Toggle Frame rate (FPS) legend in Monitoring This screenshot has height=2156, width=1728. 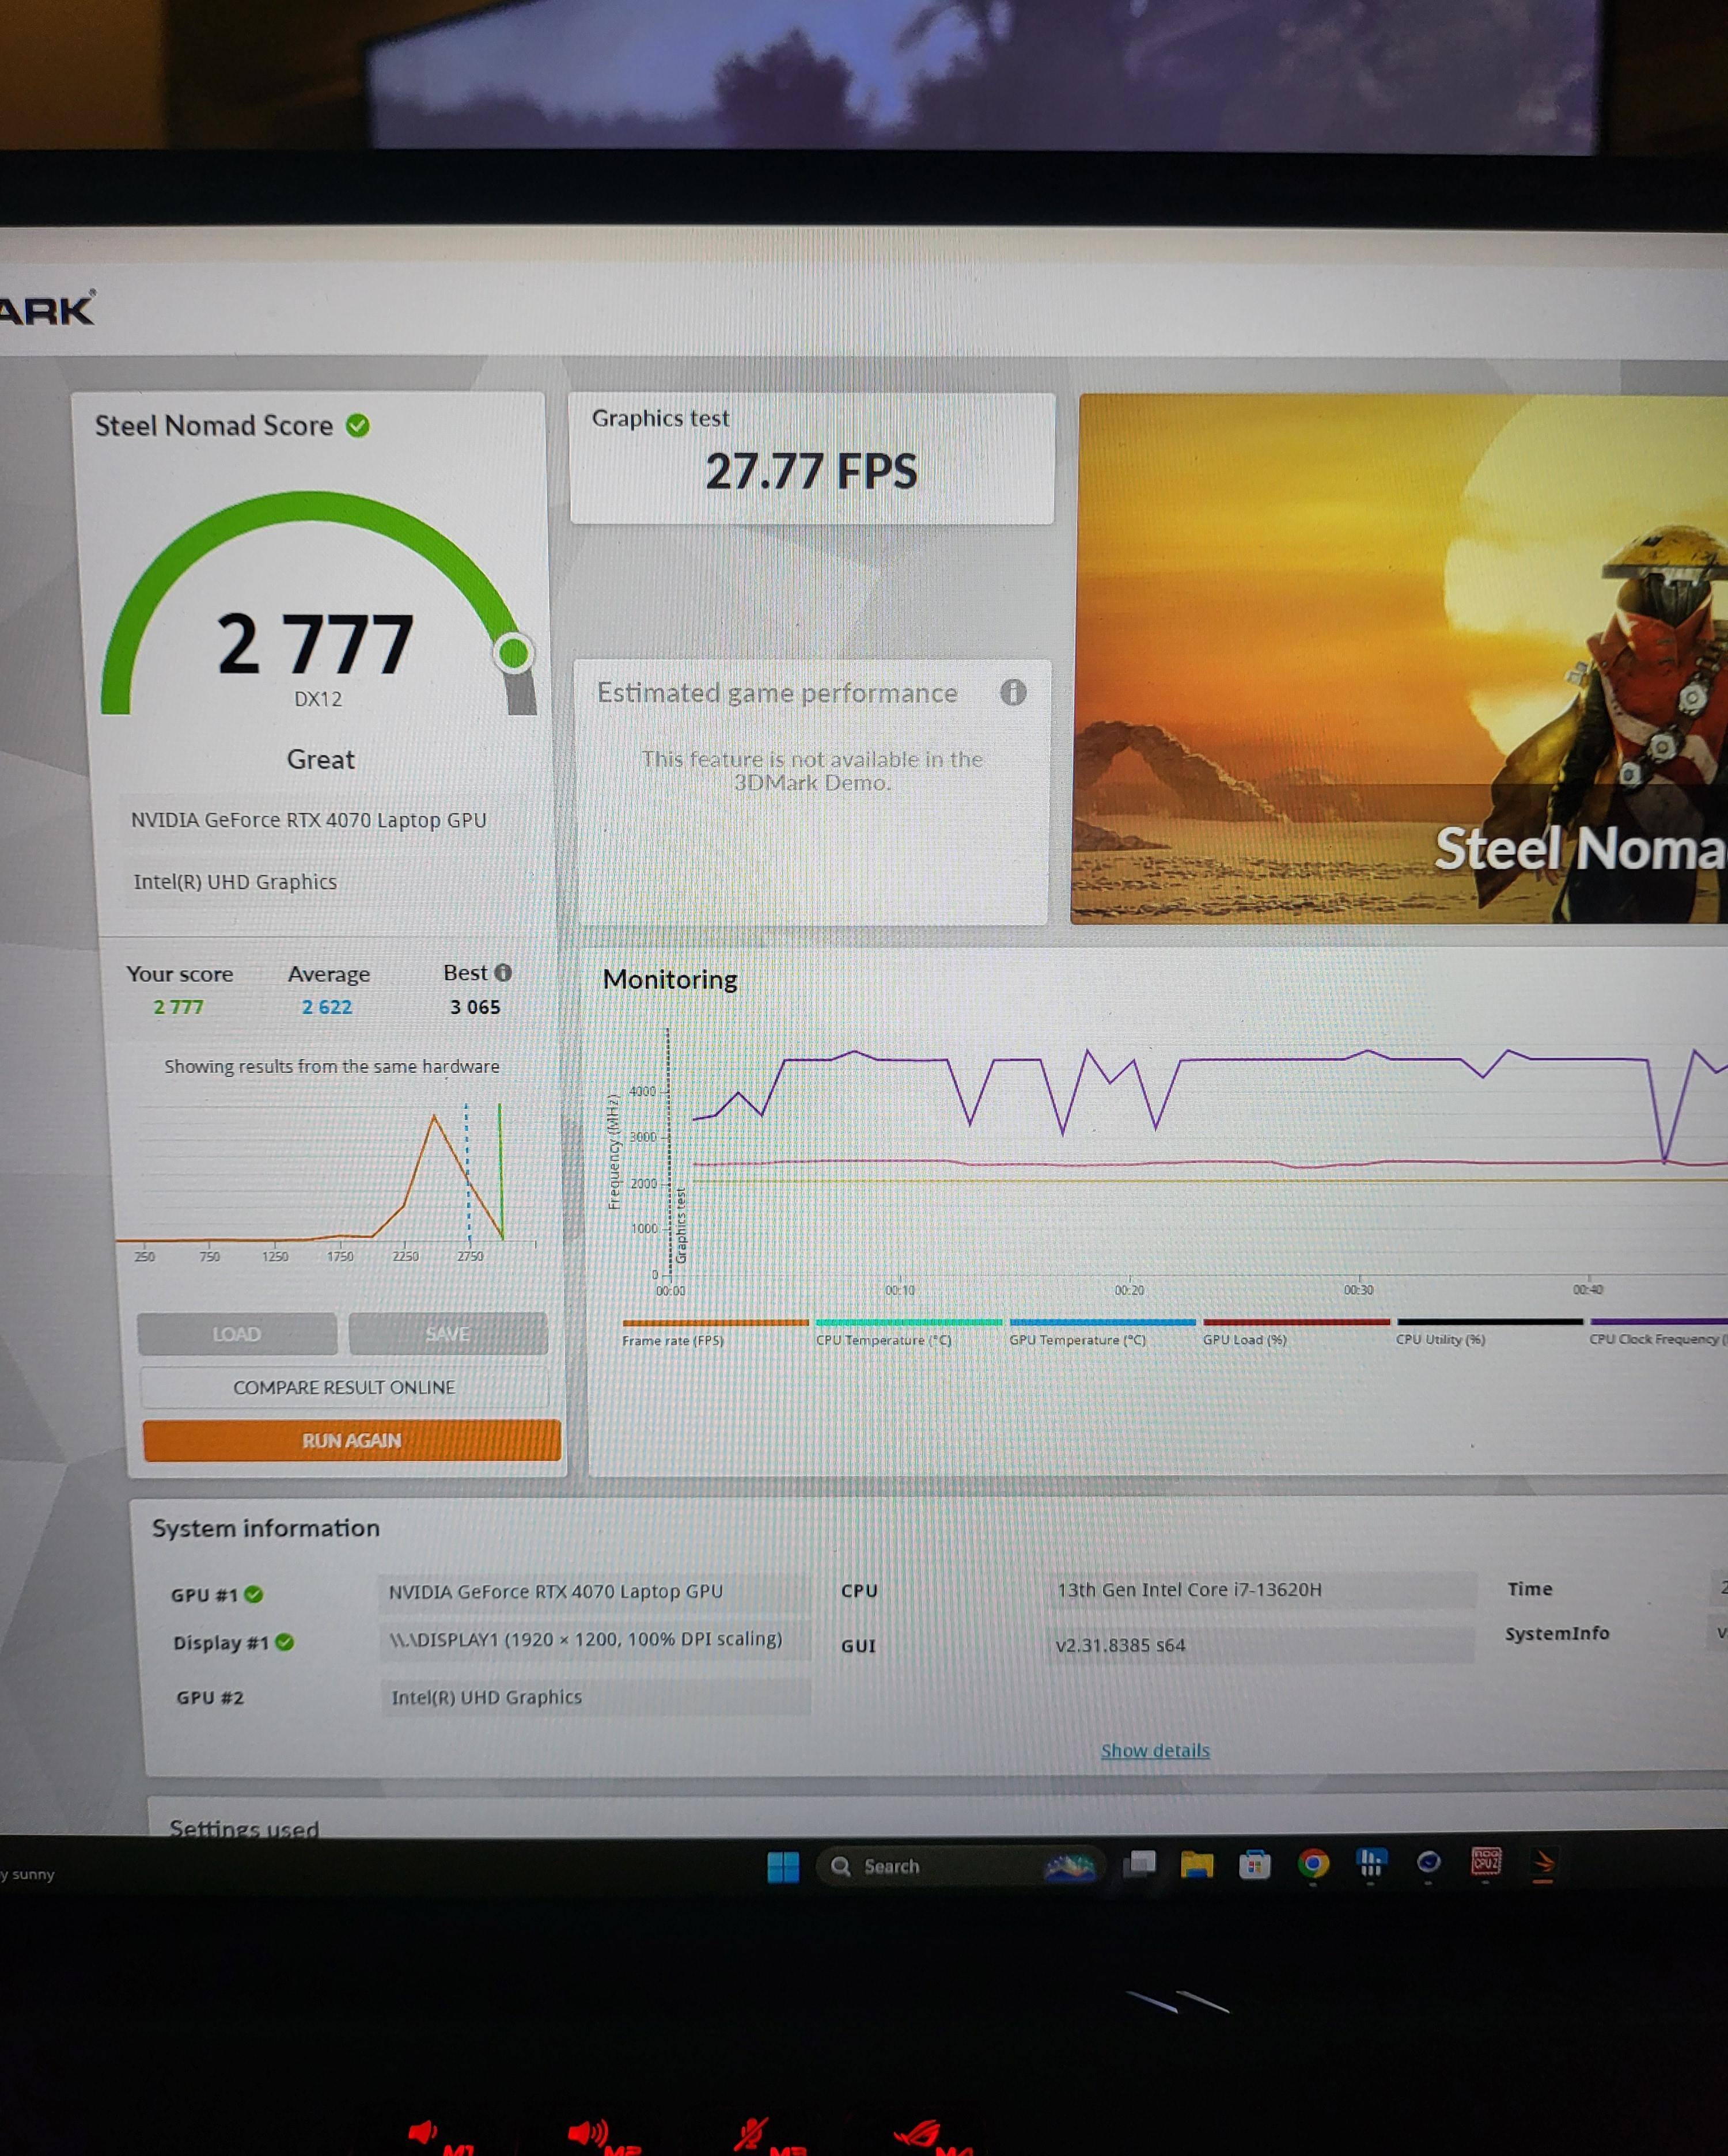click(672, 1340)
